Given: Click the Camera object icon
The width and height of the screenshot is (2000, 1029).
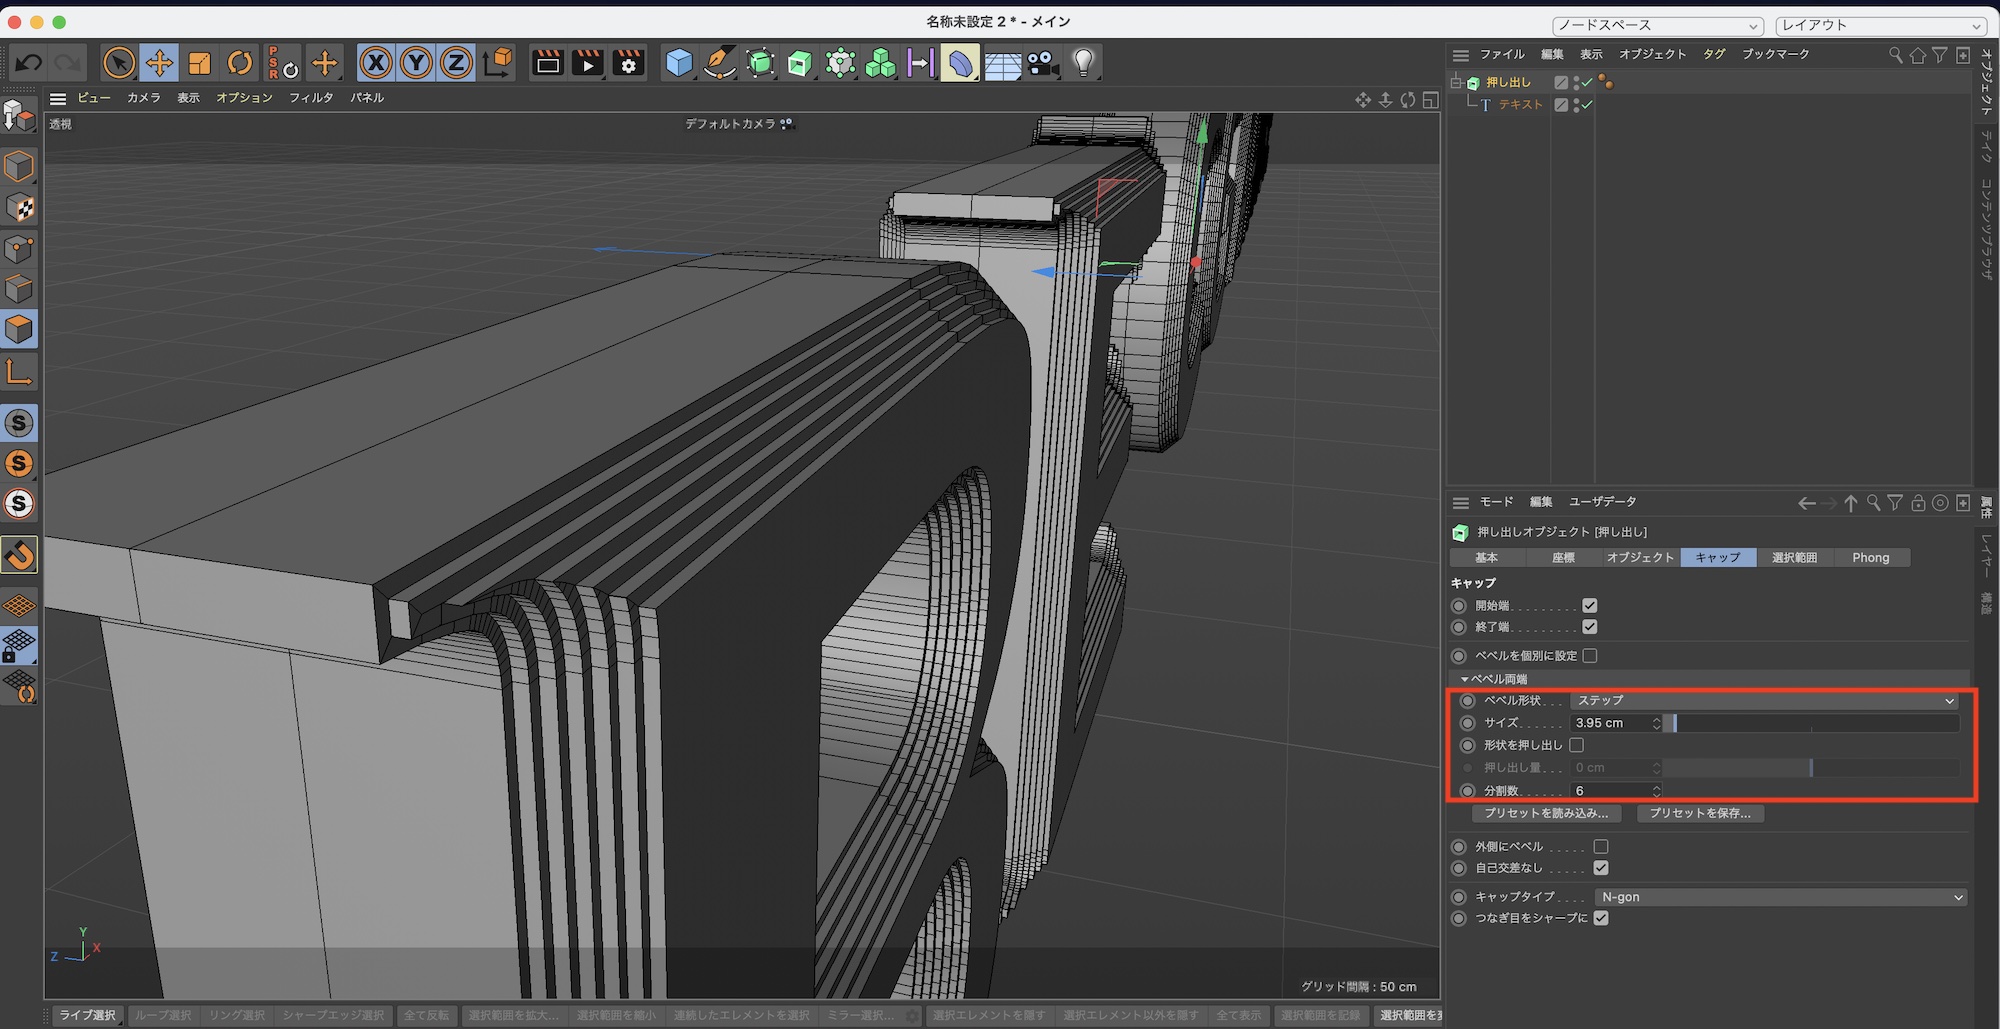Looking at the screenshot, I should 1043,63.
